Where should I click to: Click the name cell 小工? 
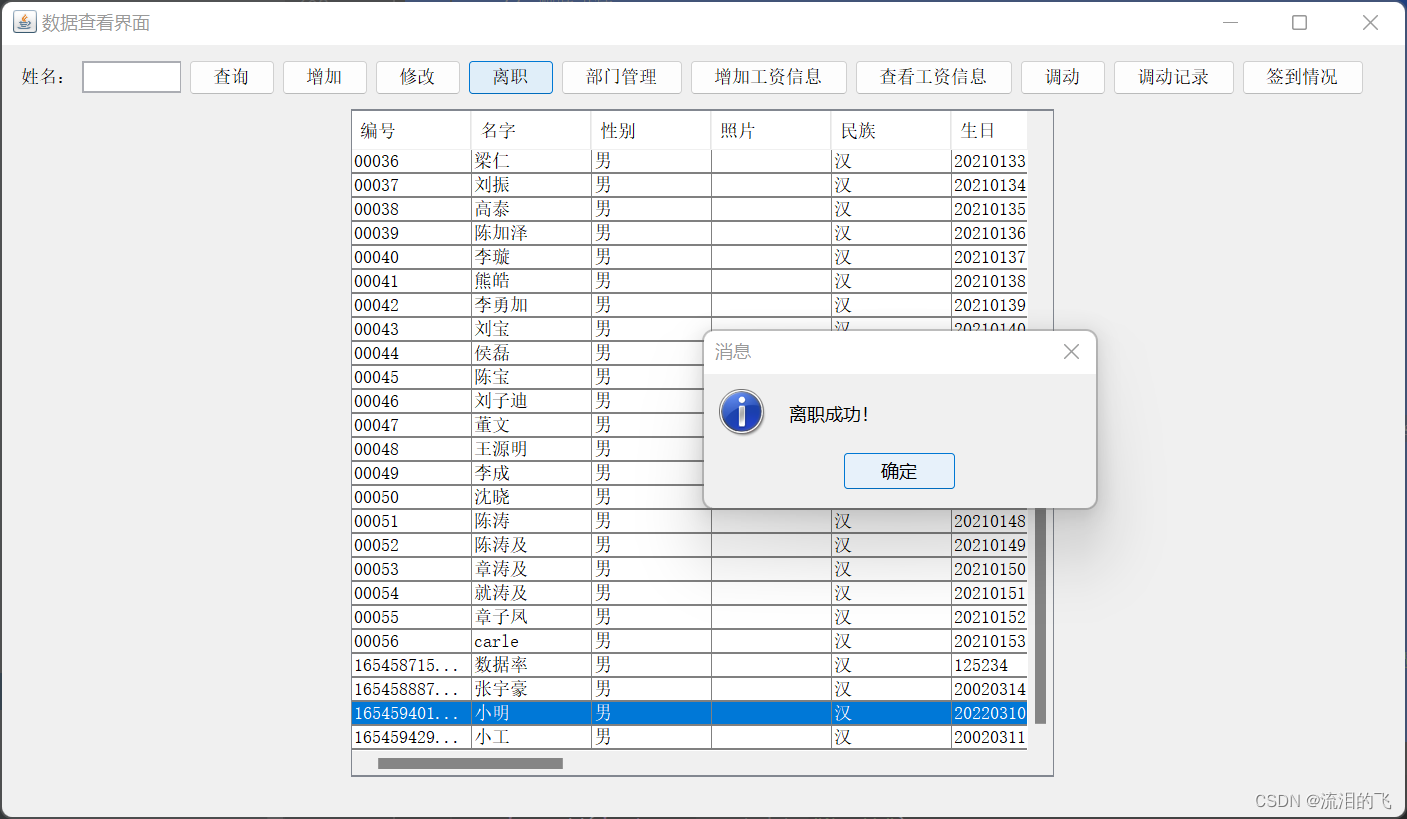pyautogui.click(x=531, y=737)
